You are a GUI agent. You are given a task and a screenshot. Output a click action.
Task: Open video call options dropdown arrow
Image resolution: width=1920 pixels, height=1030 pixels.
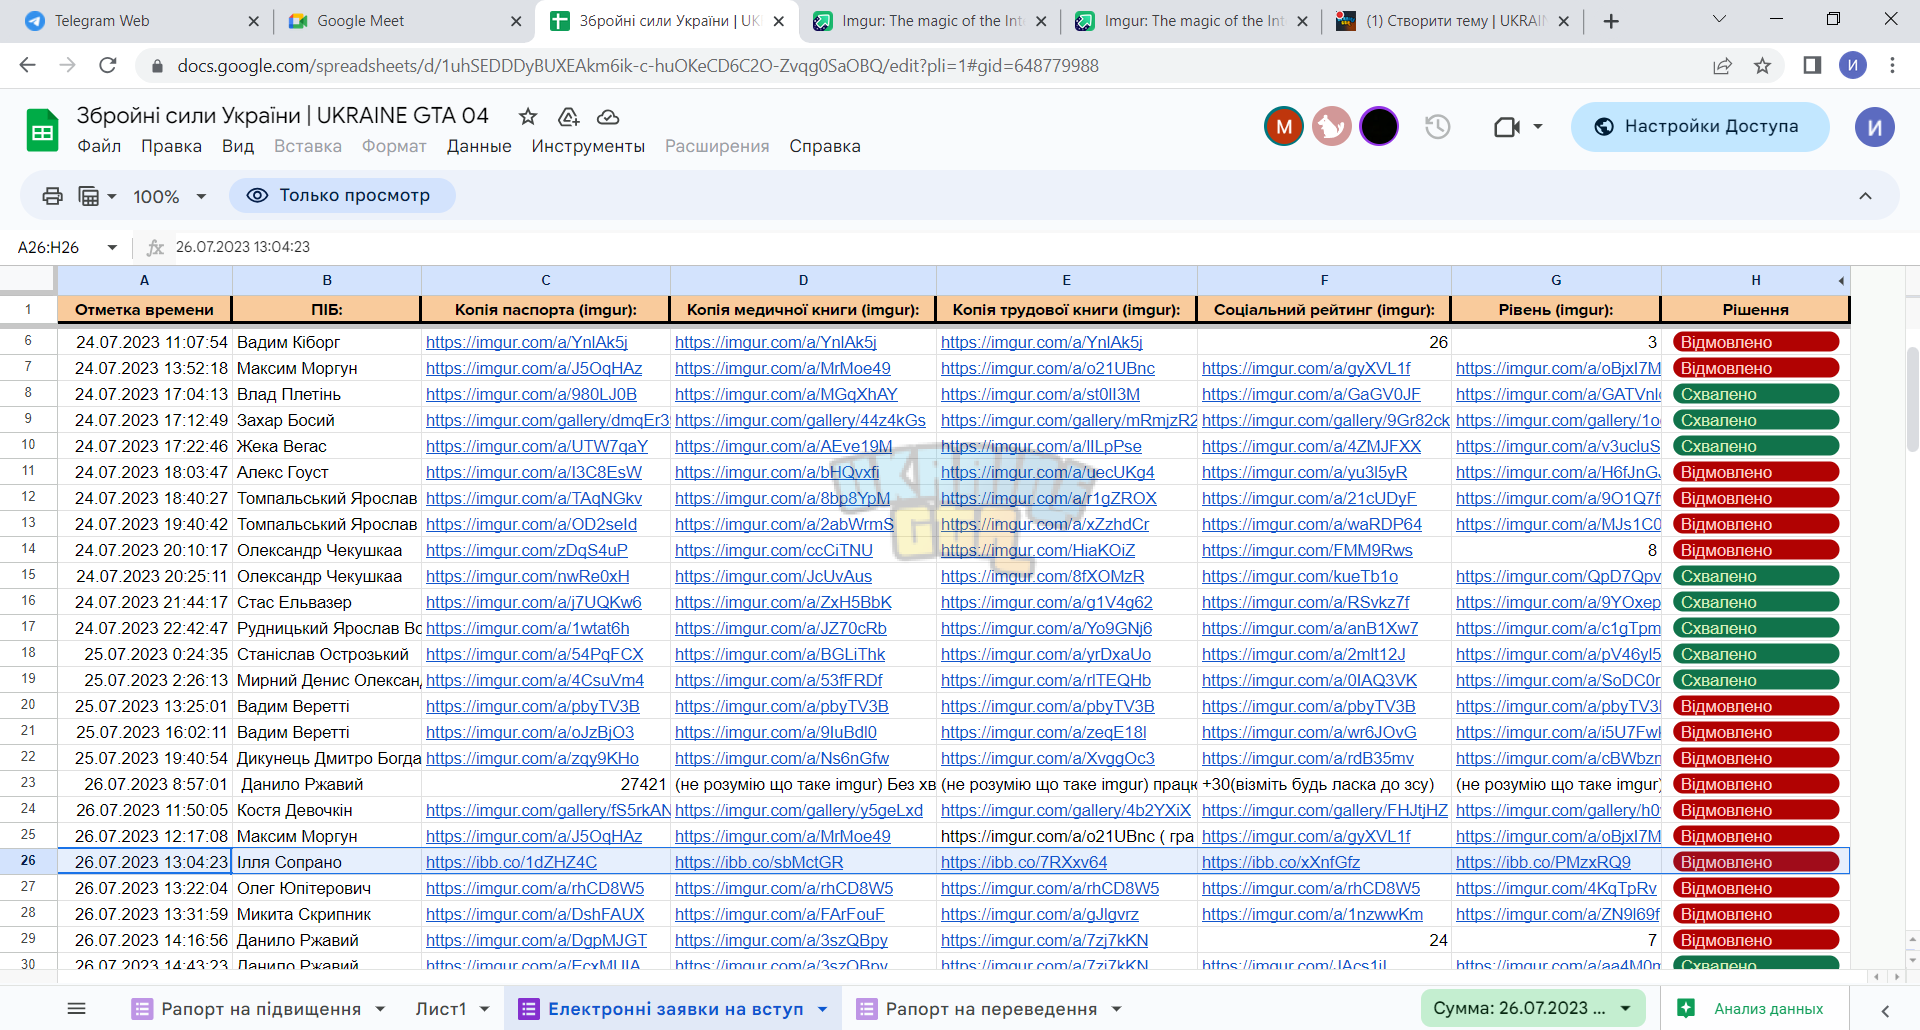click(1538, 127)
